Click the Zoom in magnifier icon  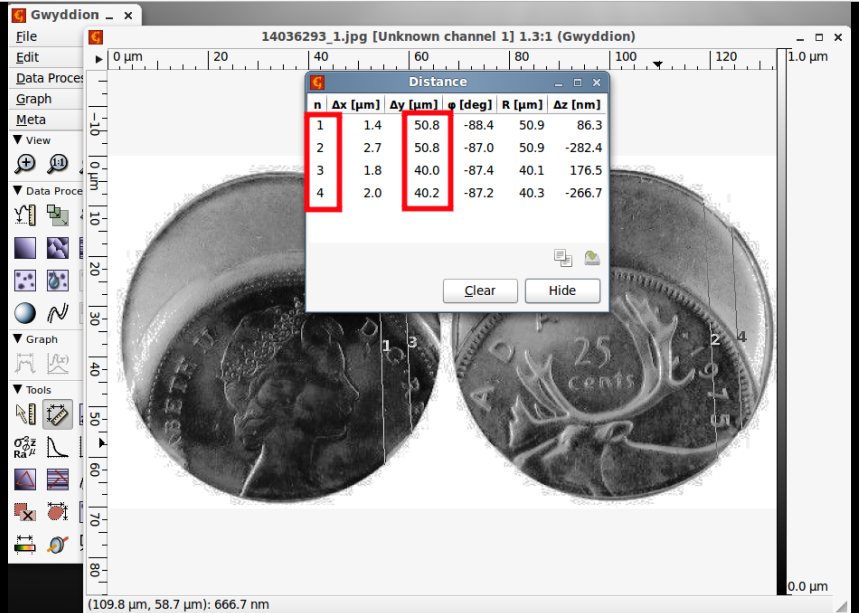click(x=25, y=163)
